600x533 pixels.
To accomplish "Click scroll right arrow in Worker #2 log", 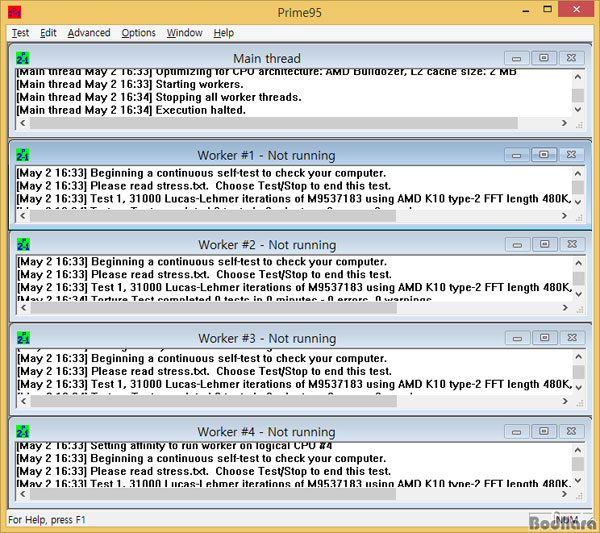I will tap(565, 308).
